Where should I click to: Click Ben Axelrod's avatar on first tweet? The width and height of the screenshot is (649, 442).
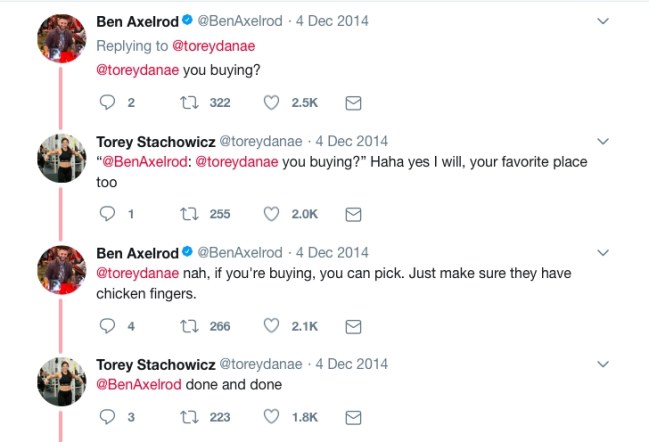coord(60,36)
